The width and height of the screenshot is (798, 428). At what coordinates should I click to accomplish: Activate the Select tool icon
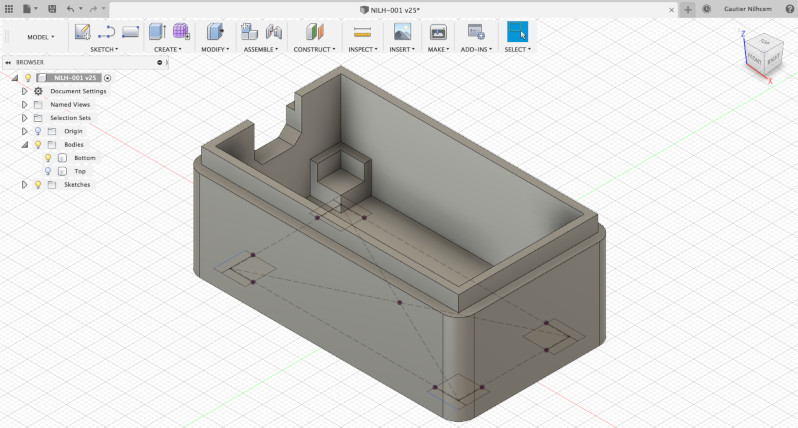(518, 32)
